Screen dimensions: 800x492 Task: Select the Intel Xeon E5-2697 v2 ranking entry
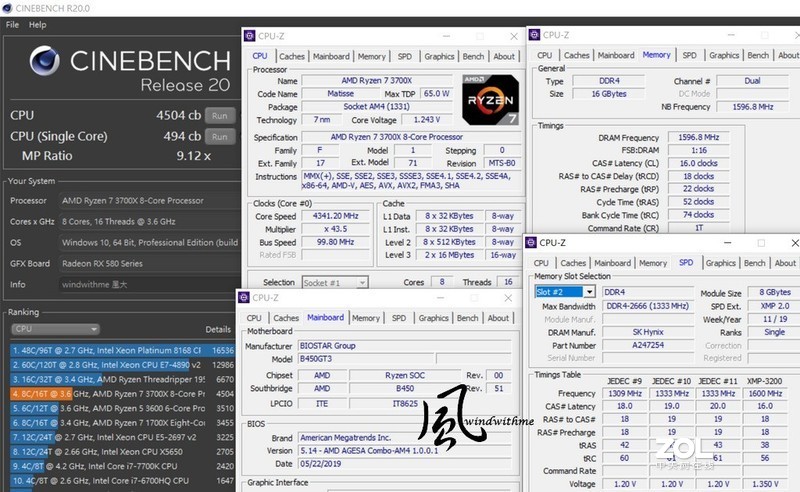click(122, 437)
